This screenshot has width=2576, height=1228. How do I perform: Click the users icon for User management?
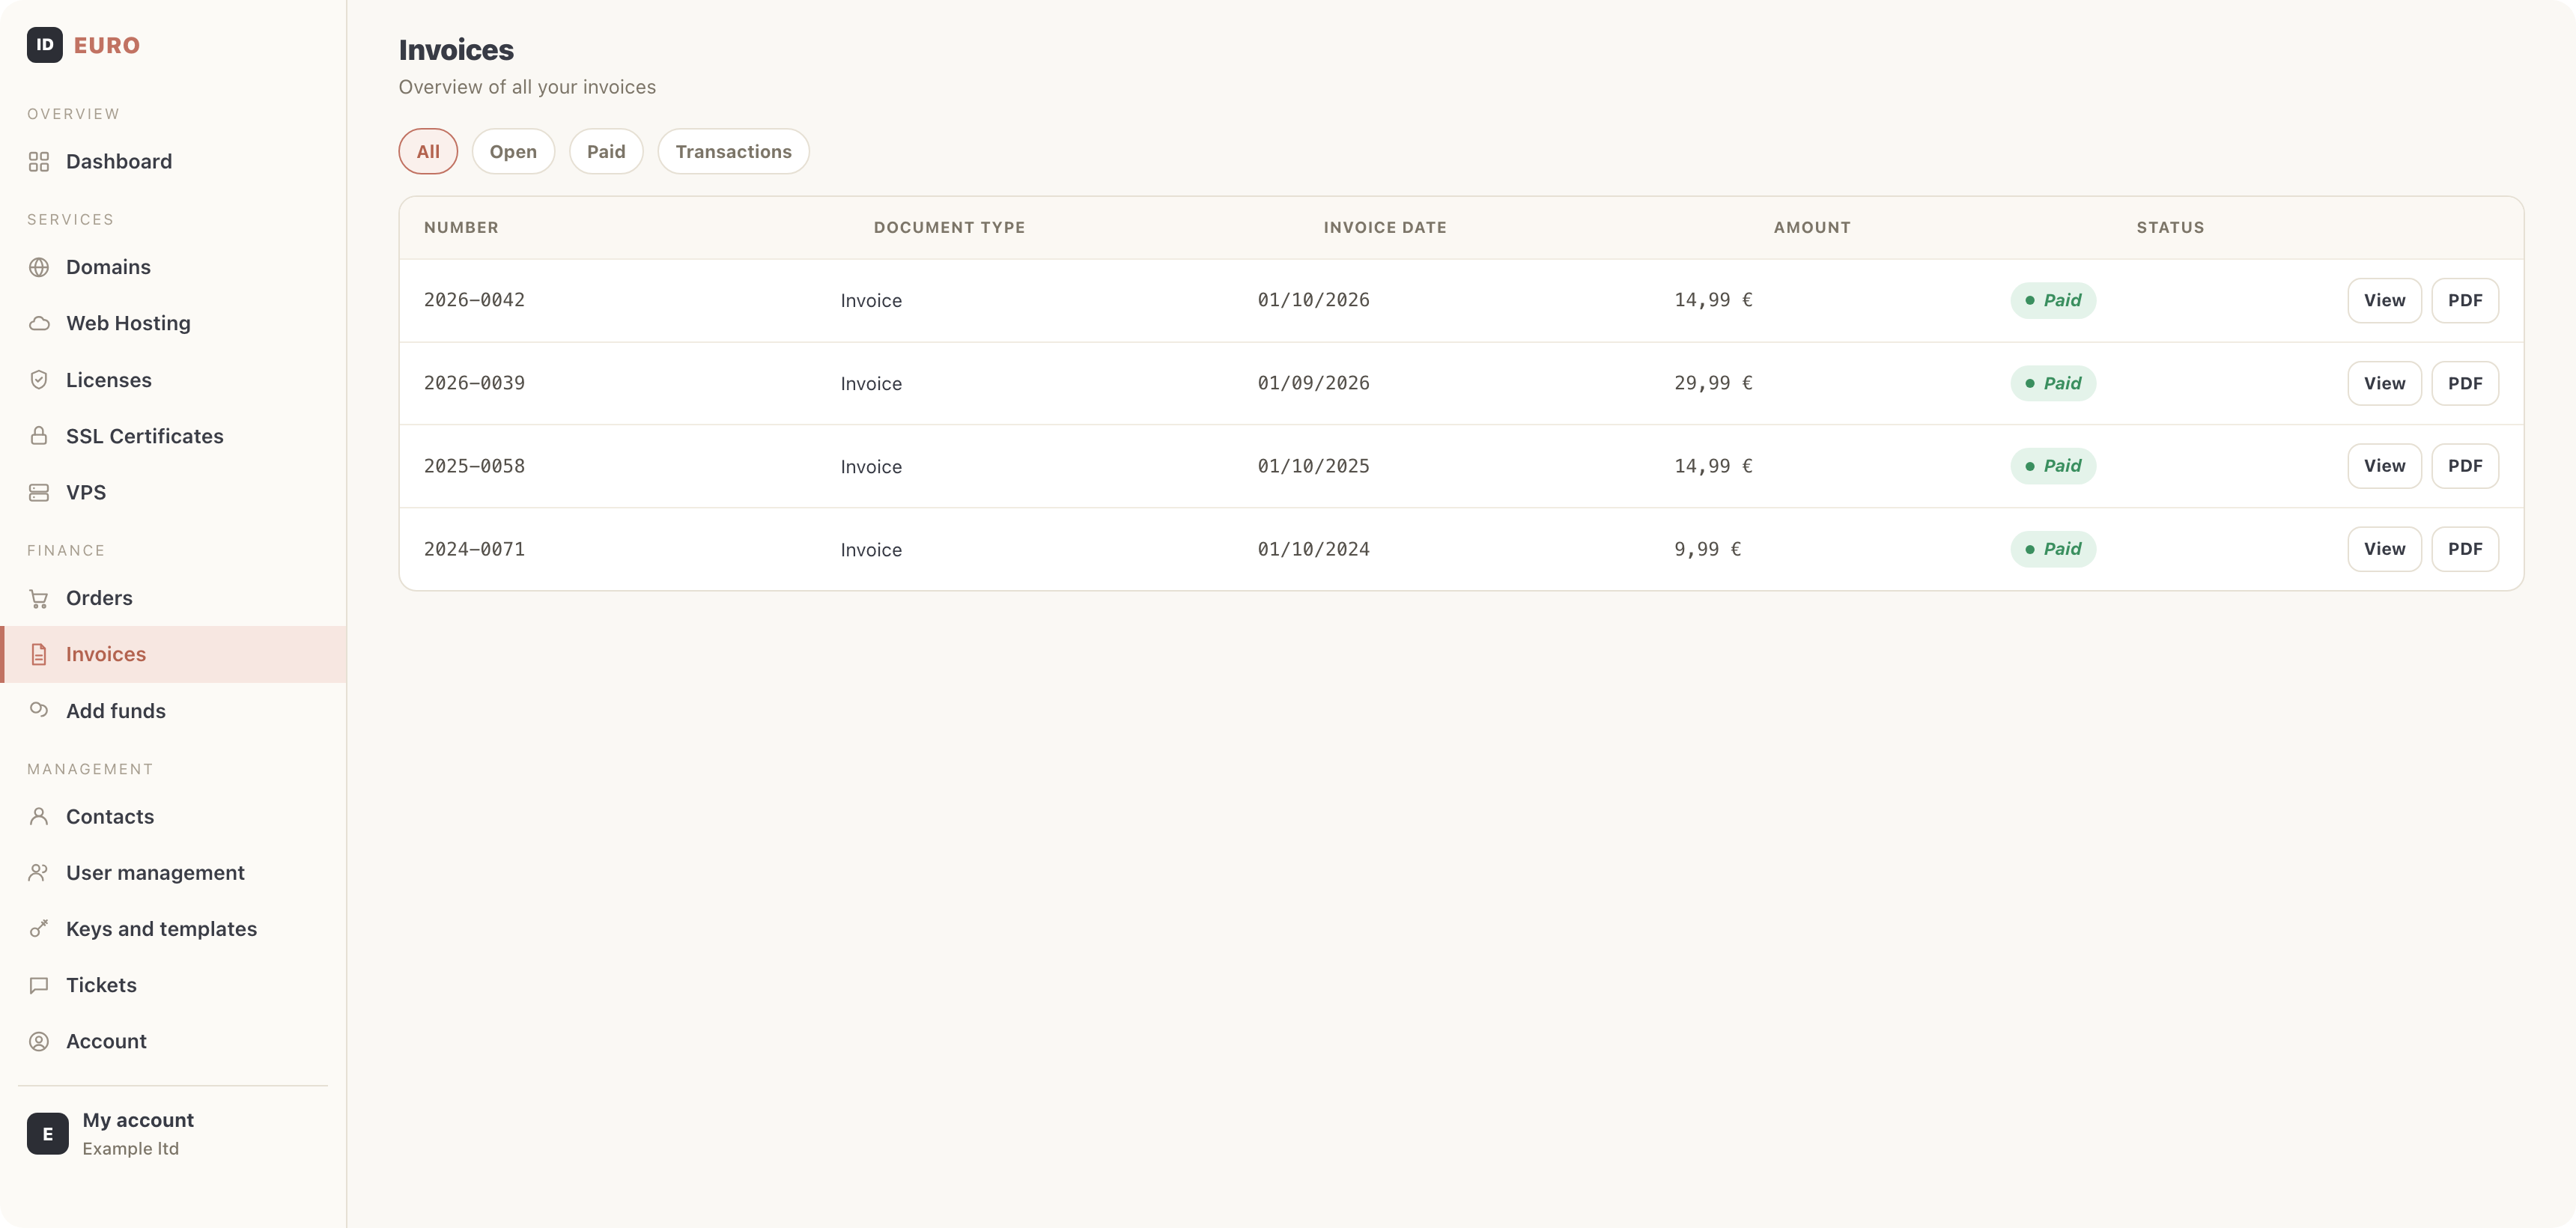click(39, 872)
